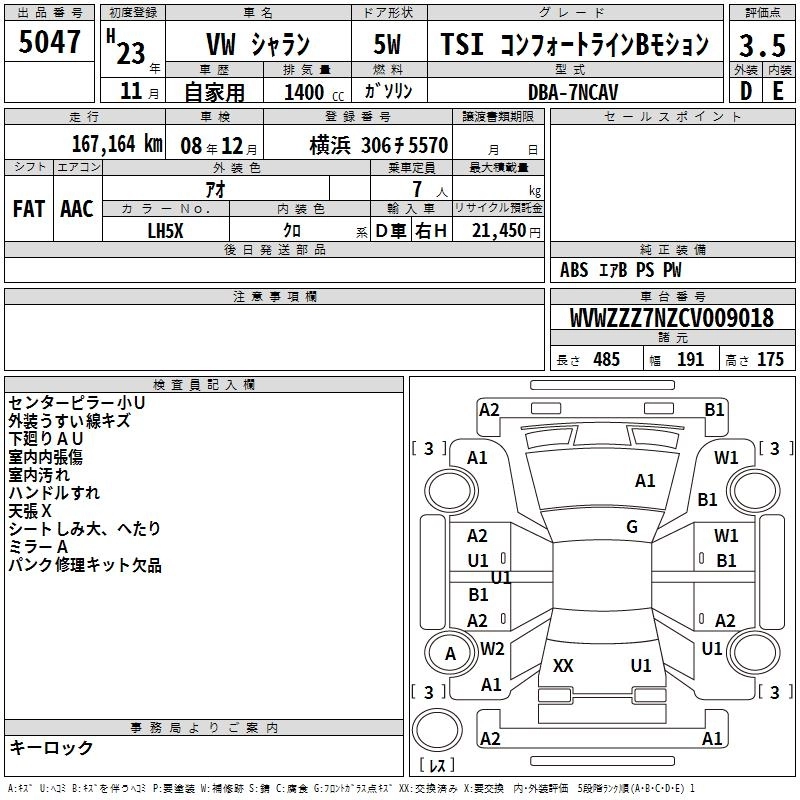Image resolution: width=800 pixels, height=800 pixels.
Task: Click the note シートしみ大、へたり
Action: coord(84,529)
